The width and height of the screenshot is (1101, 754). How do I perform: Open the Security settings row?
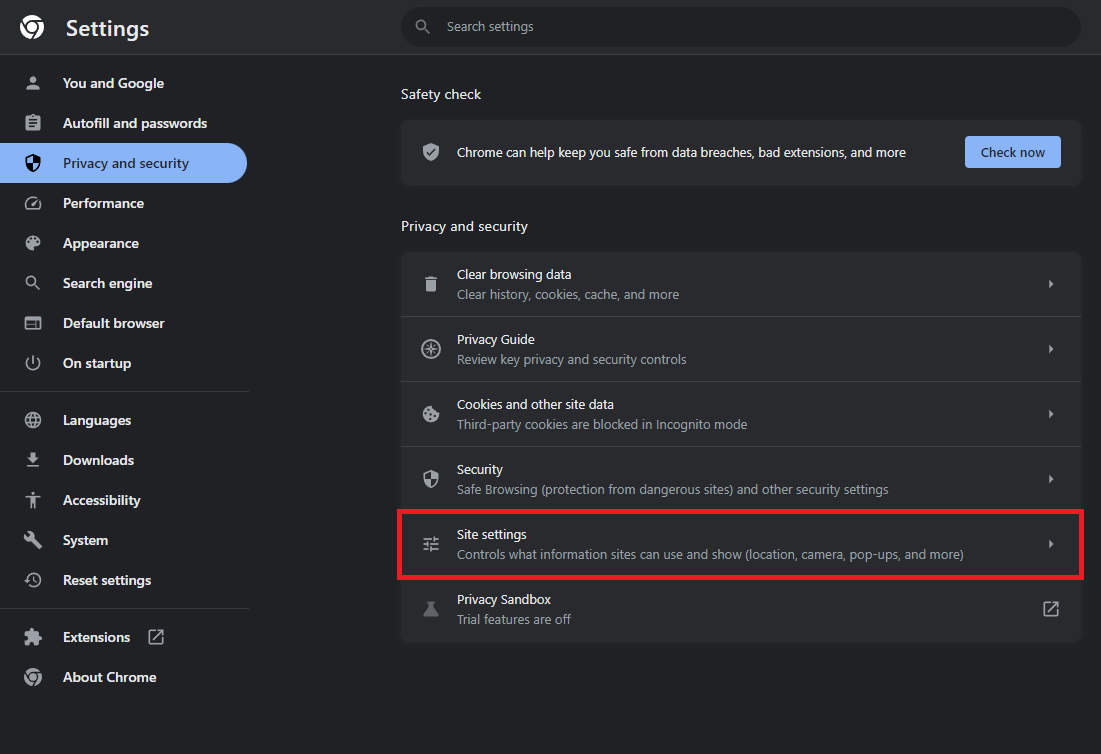click(740, 479)
